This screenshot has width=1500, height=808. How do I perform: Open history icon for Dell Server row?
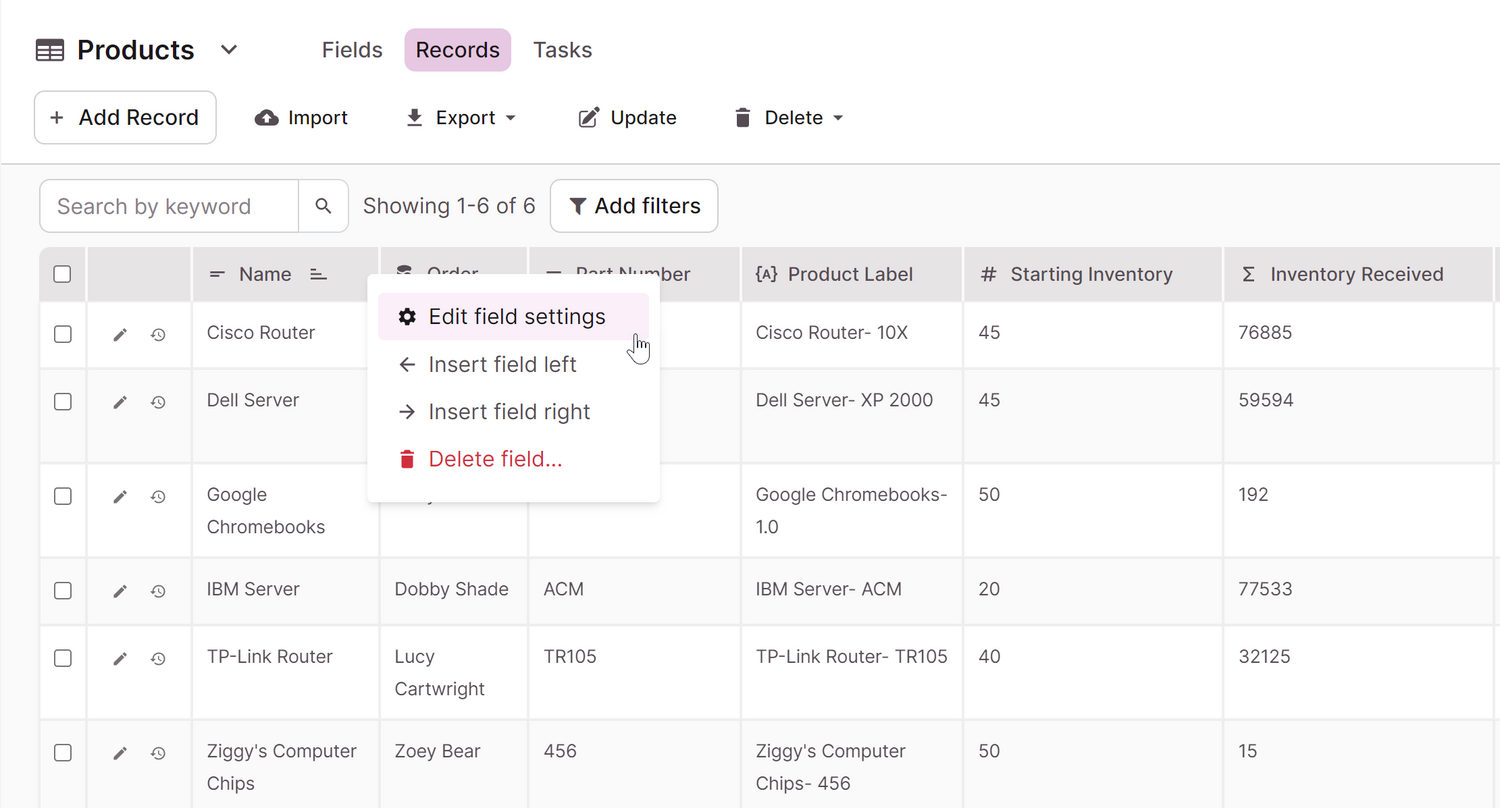point(158,402)
